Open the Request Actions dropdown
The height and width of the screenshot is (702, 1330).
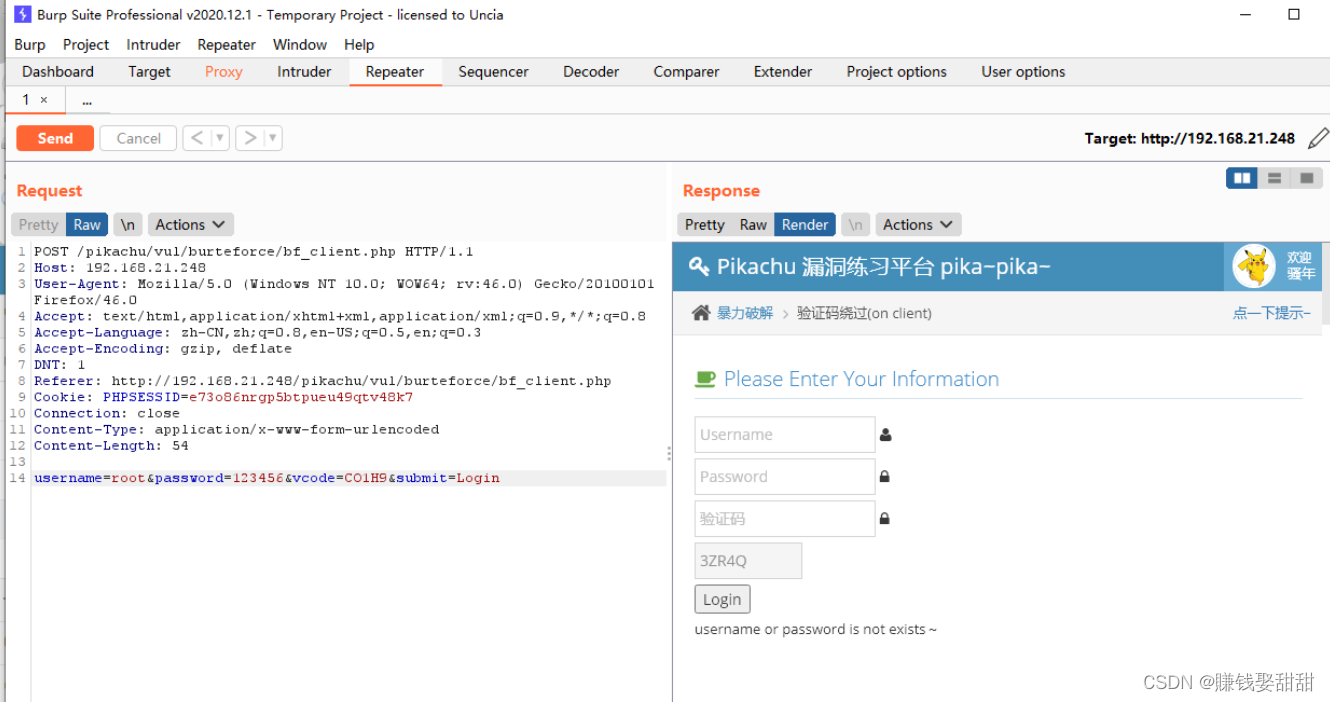(191, 225)
